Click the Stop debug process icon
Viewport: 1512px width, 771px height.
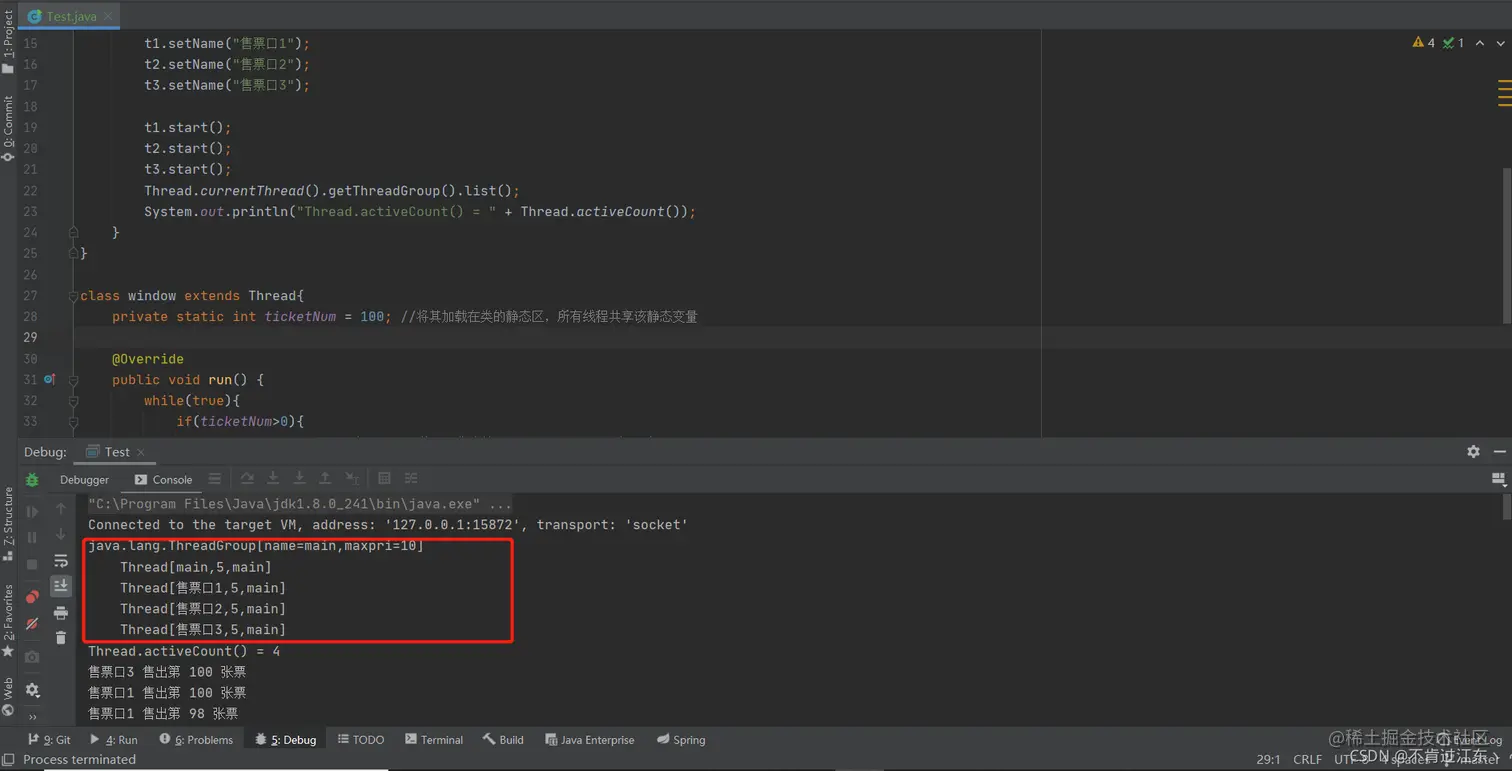click(32, 564)
